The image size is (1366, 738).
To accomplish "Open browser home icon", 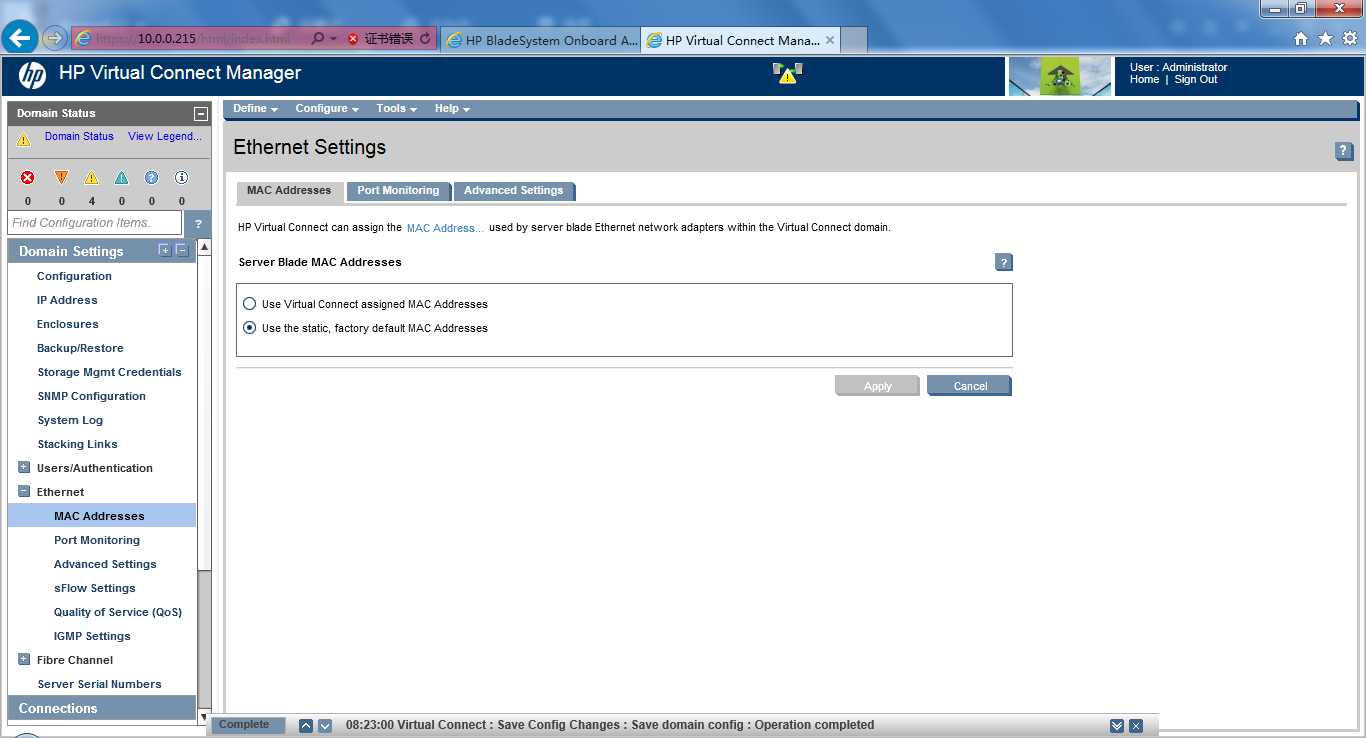I will pos(1301,39).
